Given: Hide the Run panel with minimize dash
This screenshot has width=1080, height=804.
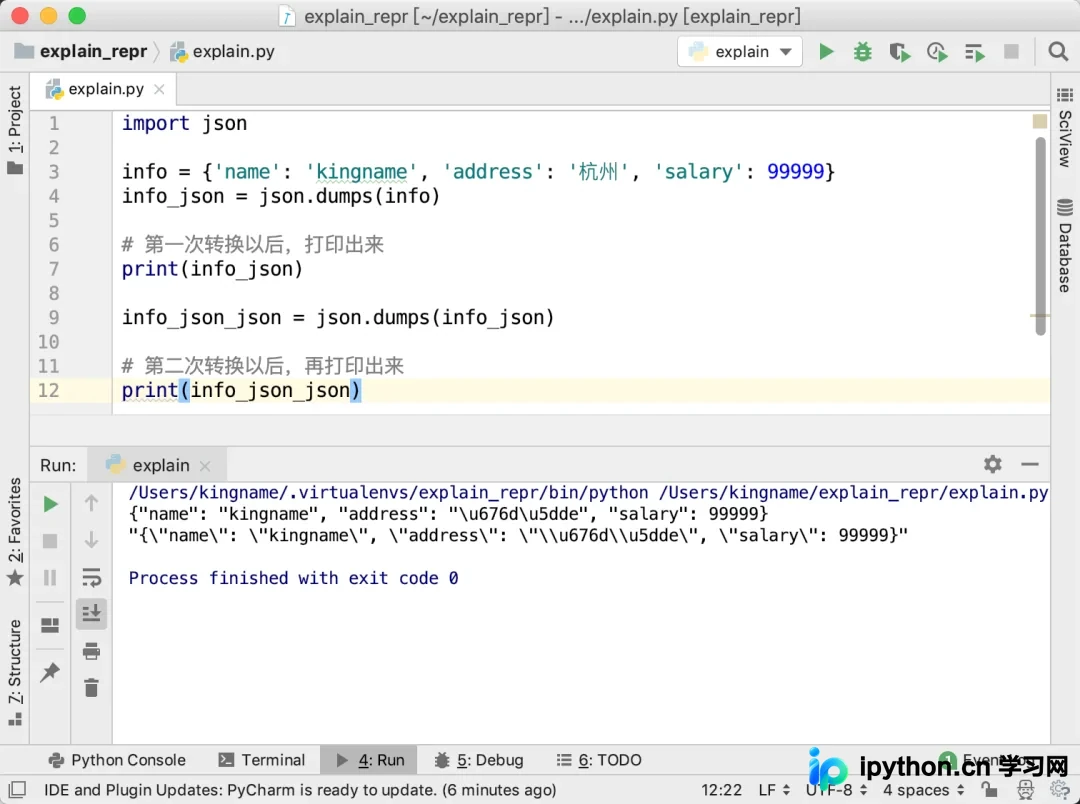Looking at the screenshot, I should (1030, 464).
